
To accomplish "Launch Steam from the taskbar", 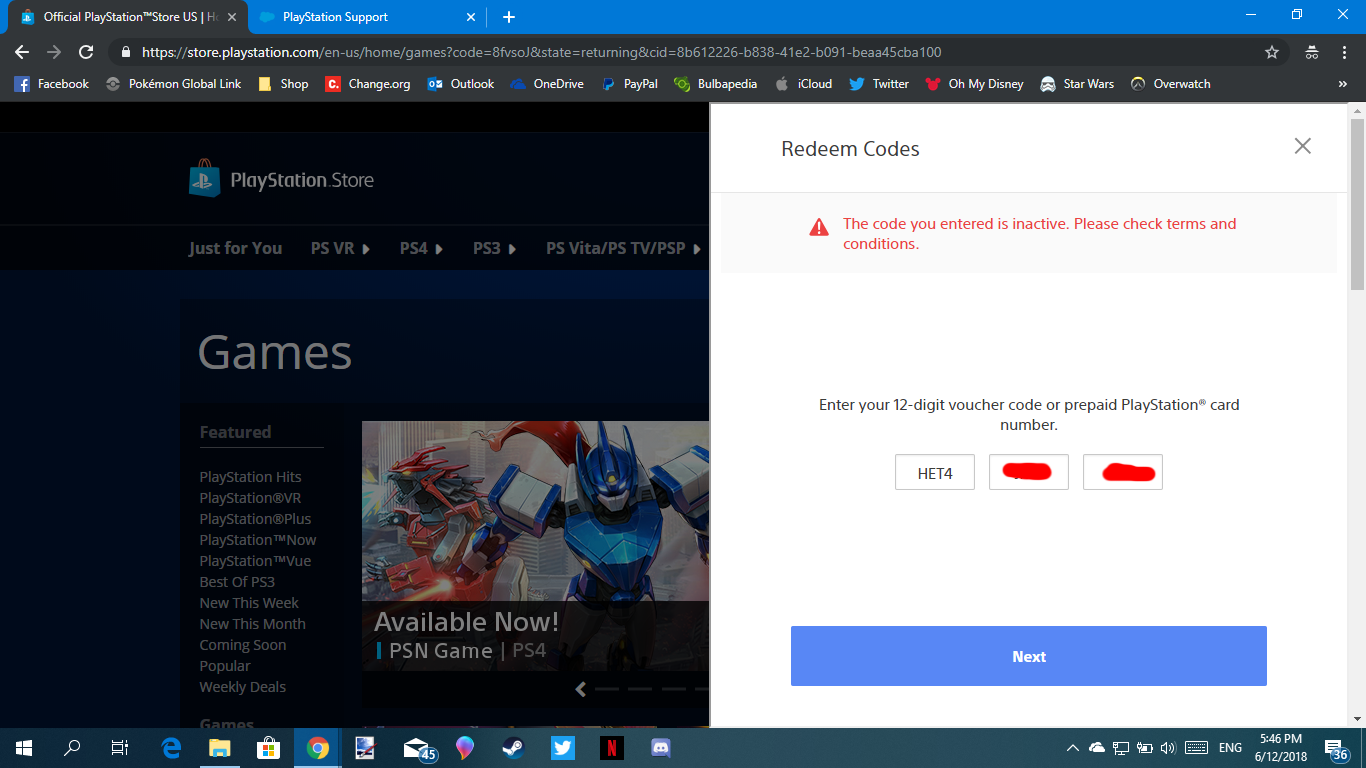I will click(x=513, y=748).
